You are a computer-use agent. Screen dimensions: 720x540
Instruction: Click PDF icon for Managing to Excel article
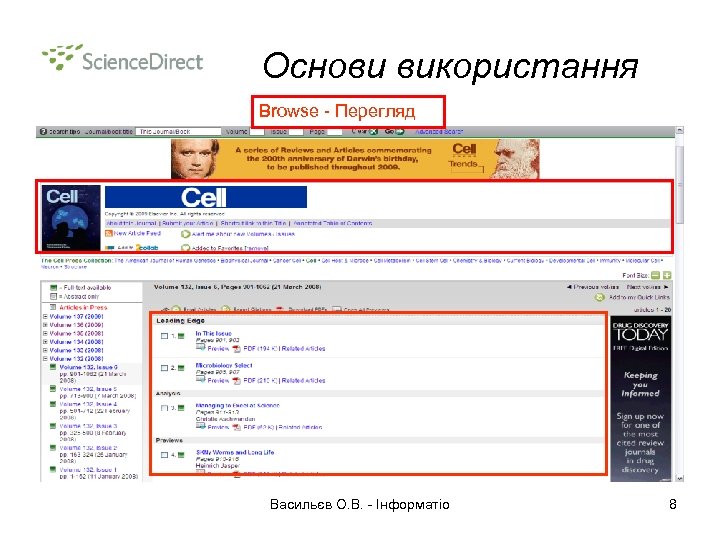(x=236, y=428)
